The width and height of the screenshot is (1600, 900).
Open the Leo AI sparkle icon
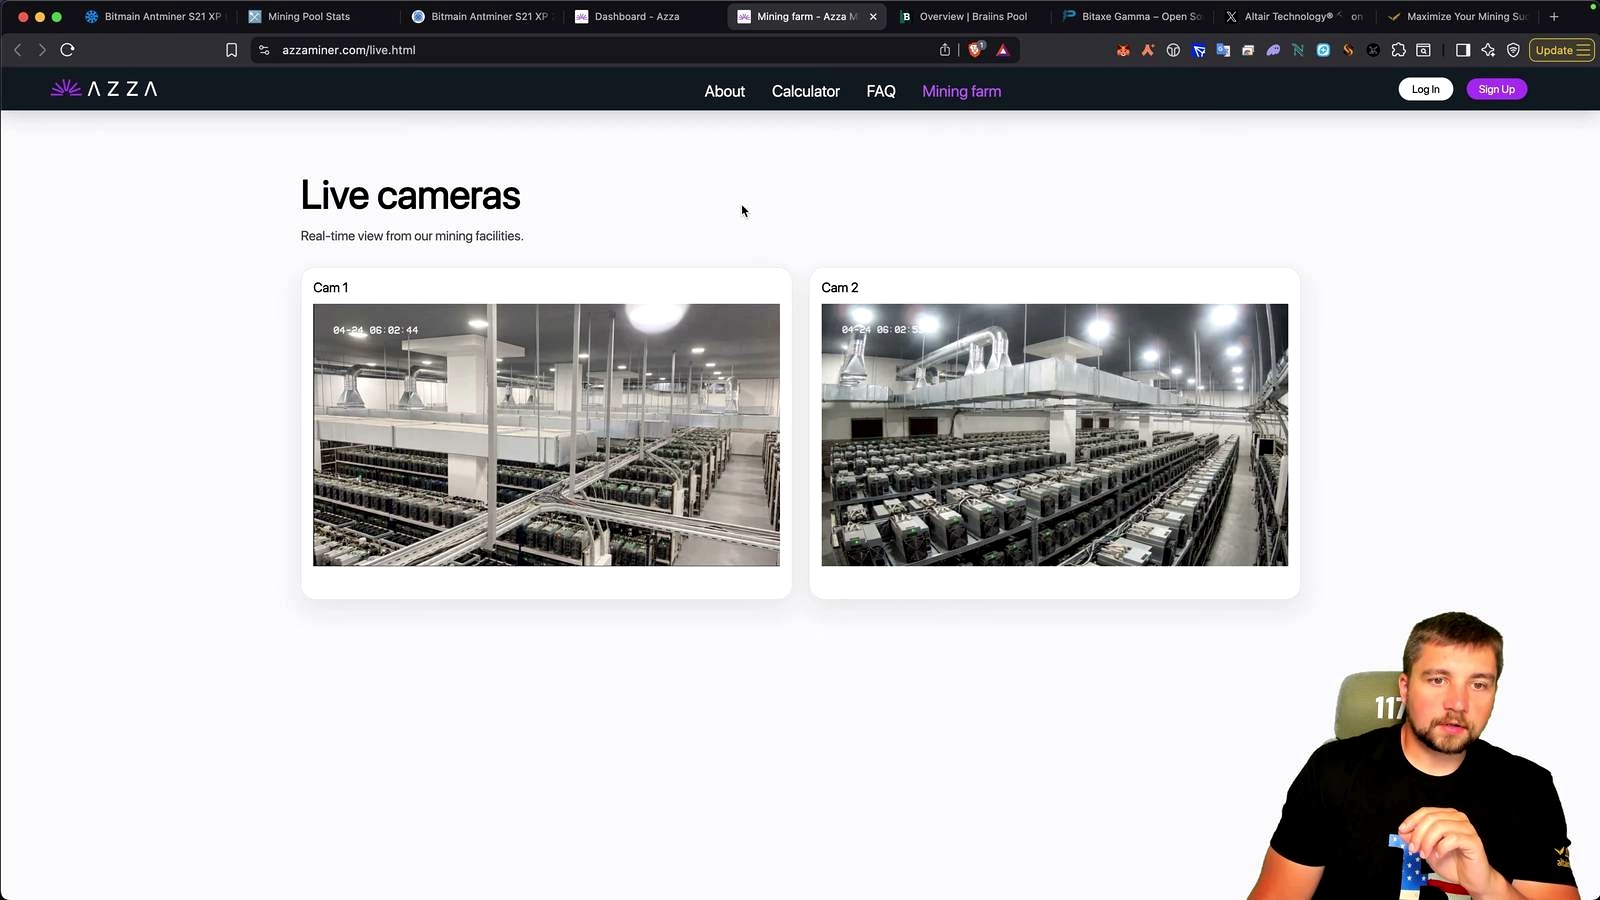point(1488,50)
